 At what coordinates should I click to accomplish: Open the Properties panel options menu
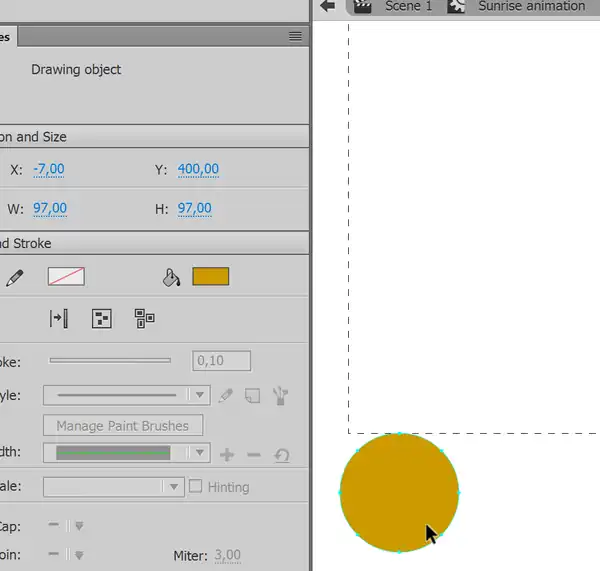point(295,36)
